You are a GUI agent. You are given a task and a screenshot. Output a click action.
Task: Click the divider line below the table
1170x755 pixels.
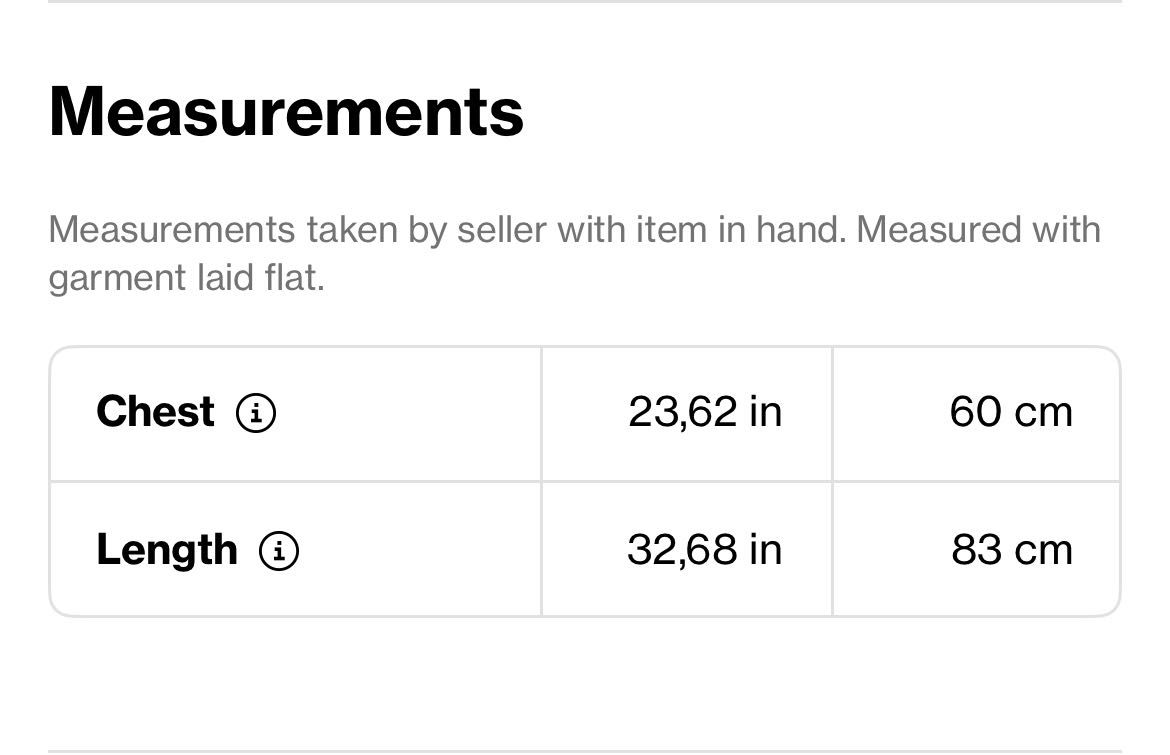[x=585, y=751]
